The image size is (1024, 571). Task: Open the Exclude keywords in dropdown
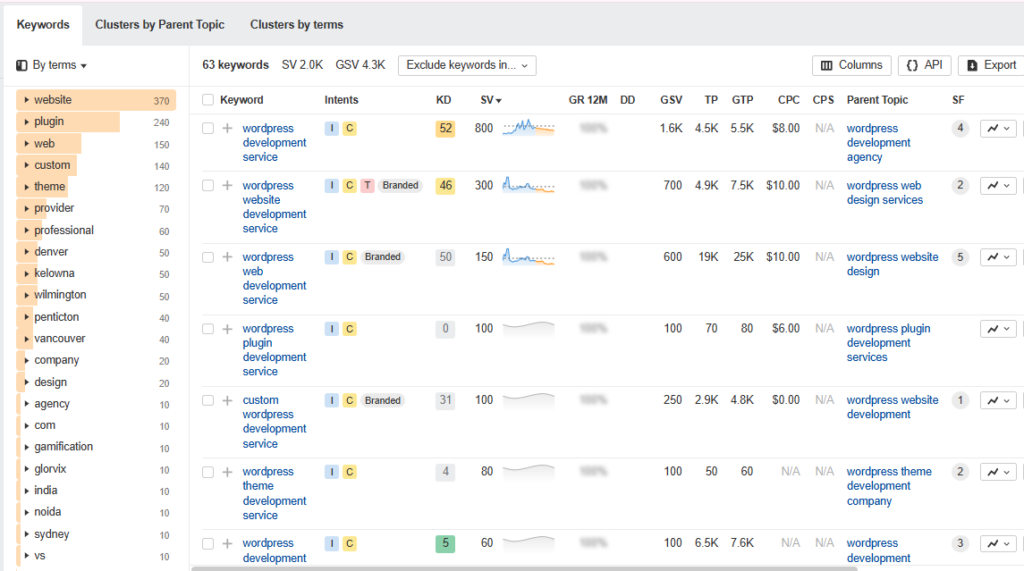pyautogui.click(x=467, y=65)
